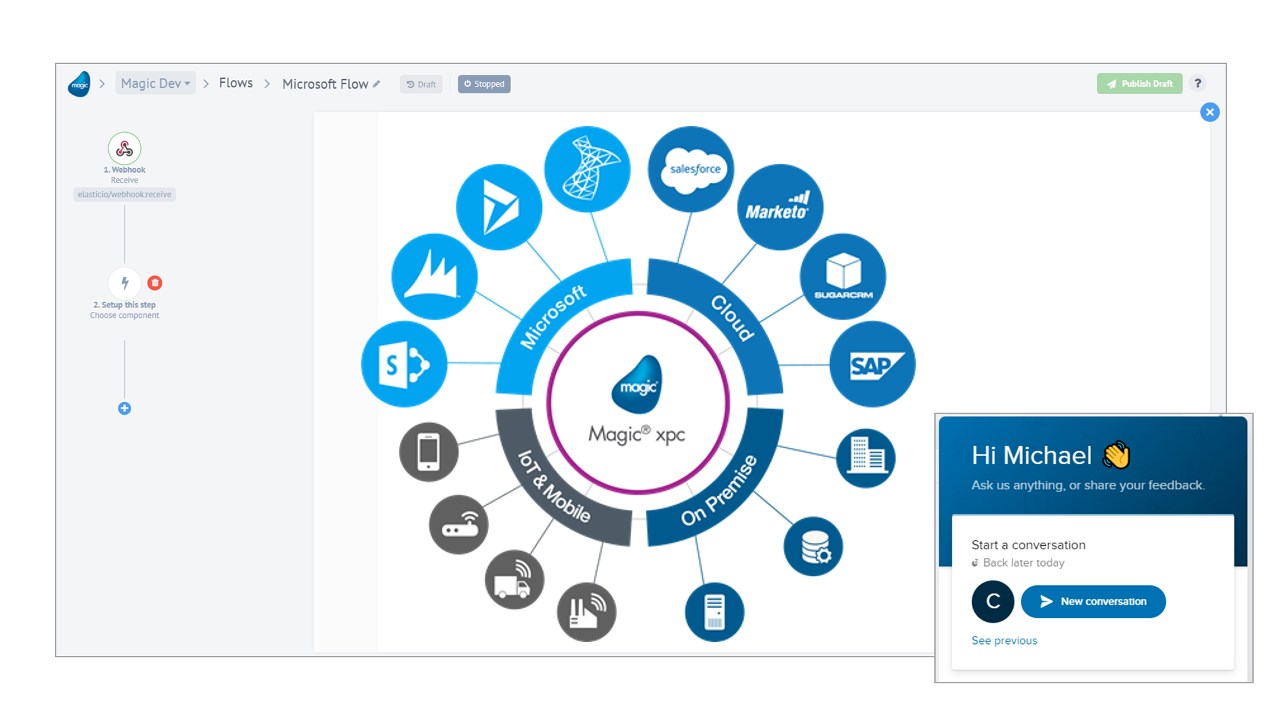This screenshot has height=720, width=1280.
Task: Click the 1. Webhook step label
Action: pos(125,170)
